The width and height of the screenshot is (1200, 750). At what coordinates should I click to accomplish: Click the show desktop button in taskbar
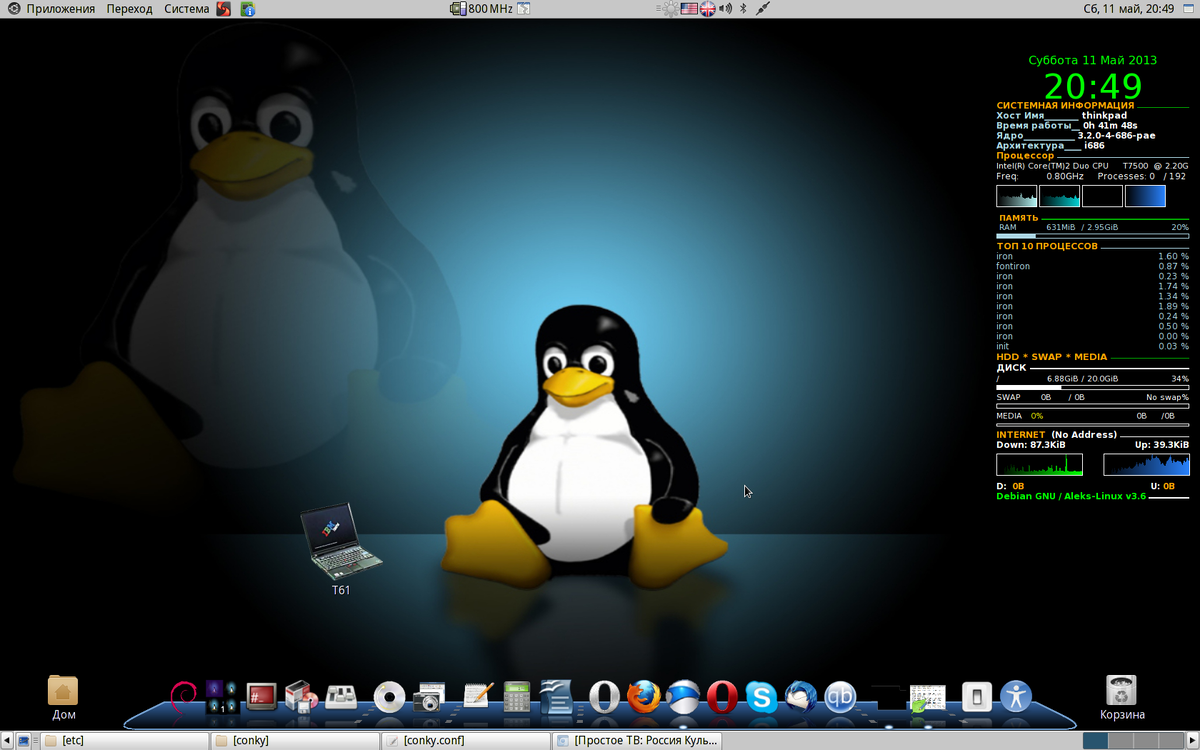pyautogui.click(x=23, y=741)
